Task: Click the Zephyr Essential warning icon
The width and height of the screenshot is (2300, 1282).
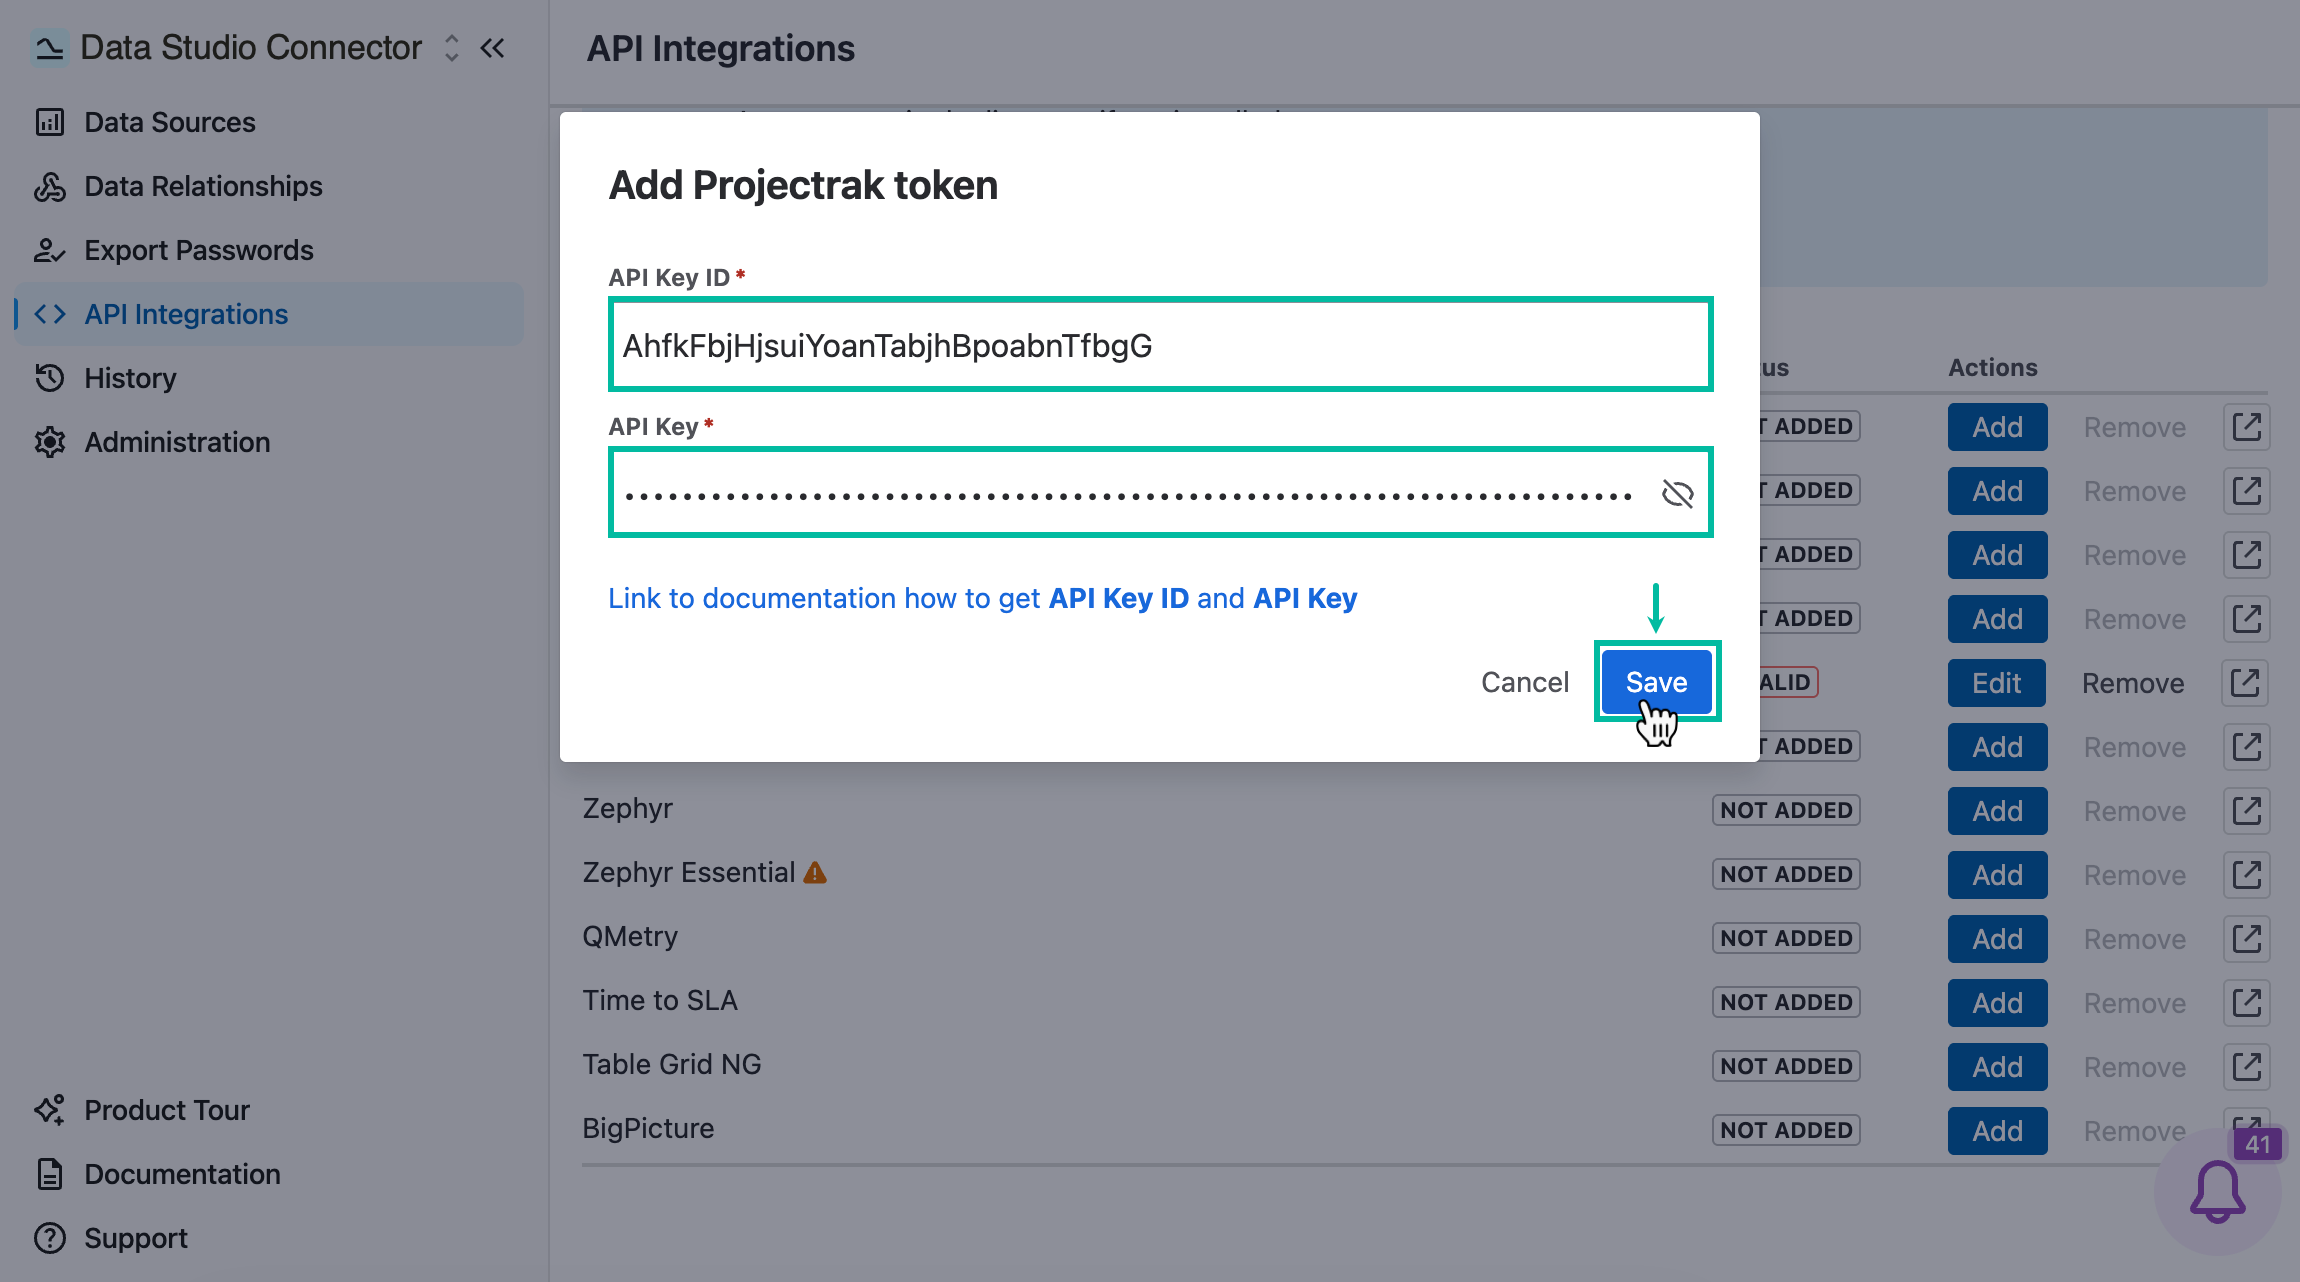Action: (815, 873)
